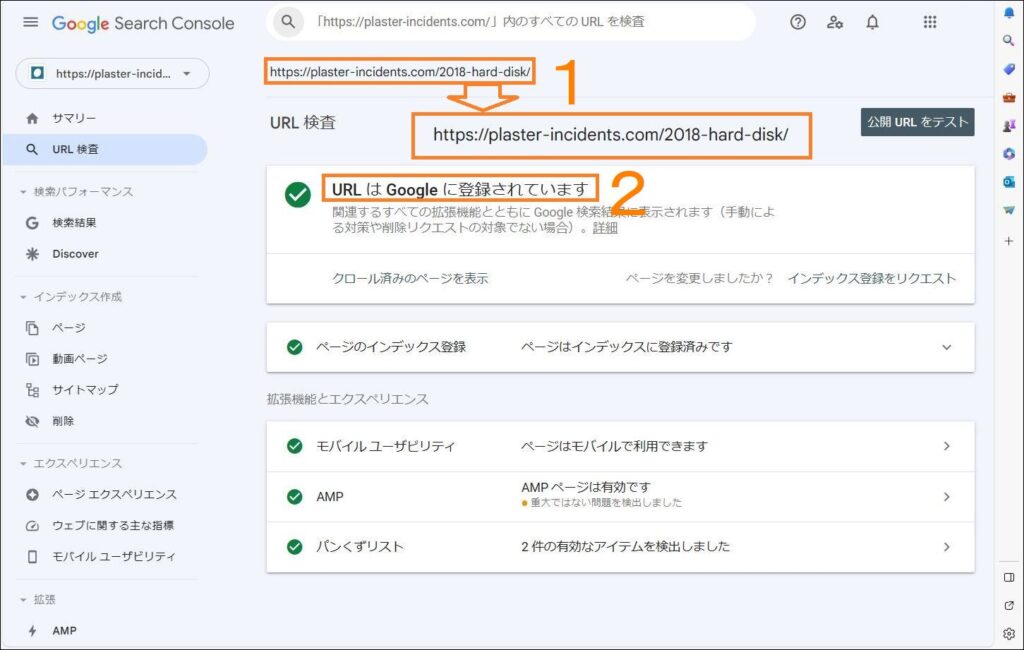Click the pages icon next to ページ
1024x650 pixels.
point(32,328)
